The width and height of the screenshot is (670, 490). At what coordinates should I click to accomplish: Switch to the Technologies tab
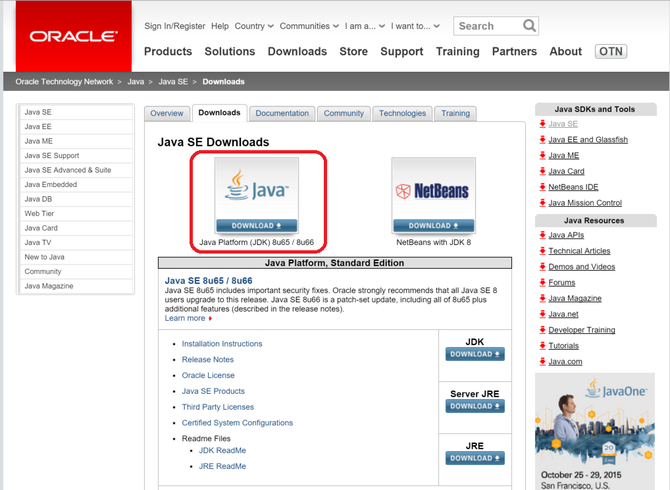point(402,113)
